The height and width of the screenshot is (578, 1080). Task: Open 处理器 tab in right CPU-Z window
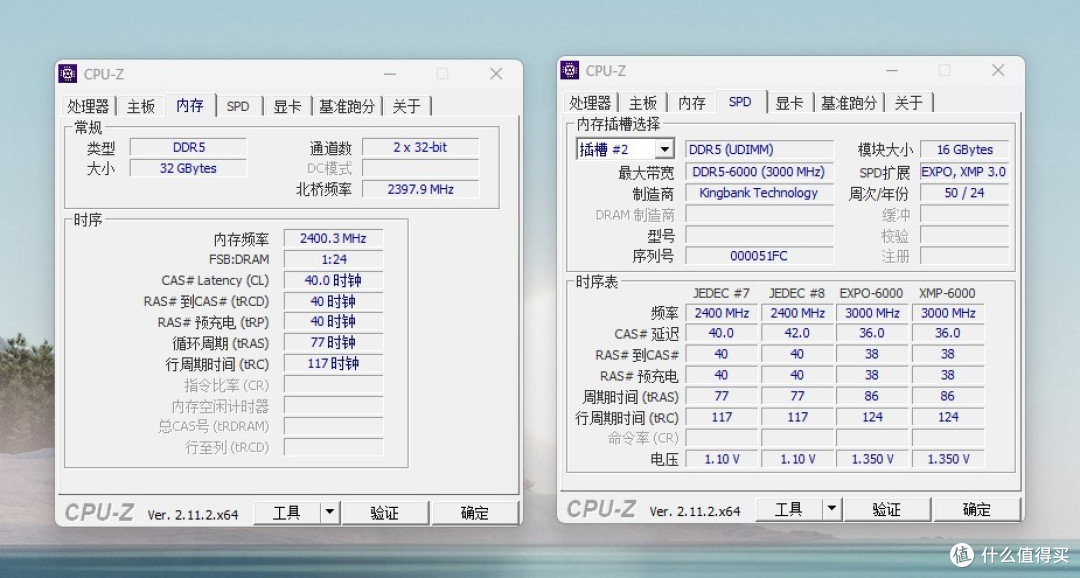pyautogui.click(x=590, y=103)
